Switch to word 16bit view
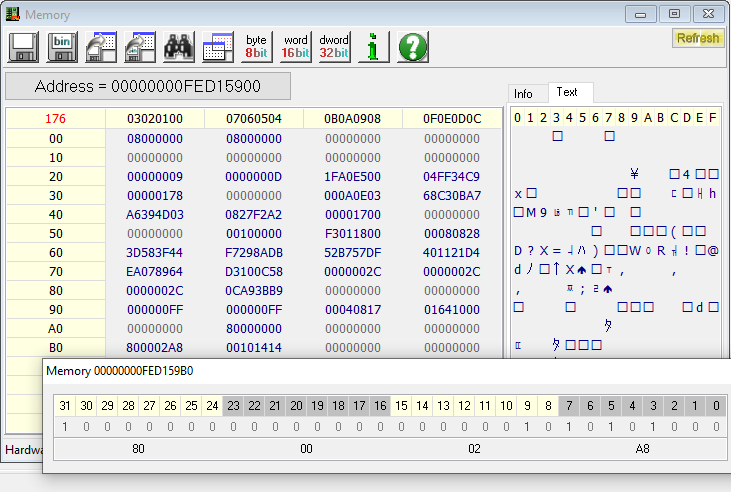 tap(295, 46)
